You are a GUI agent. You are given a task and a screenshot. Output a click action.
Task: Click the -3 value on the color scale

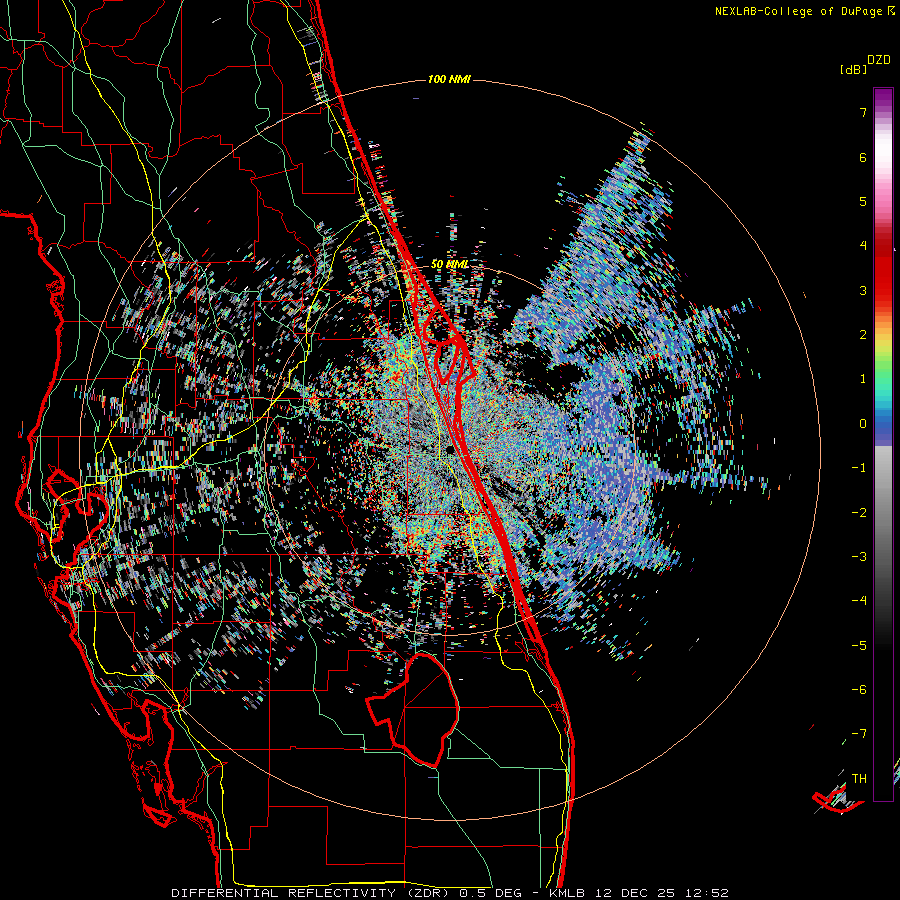(x=859, y=557)
